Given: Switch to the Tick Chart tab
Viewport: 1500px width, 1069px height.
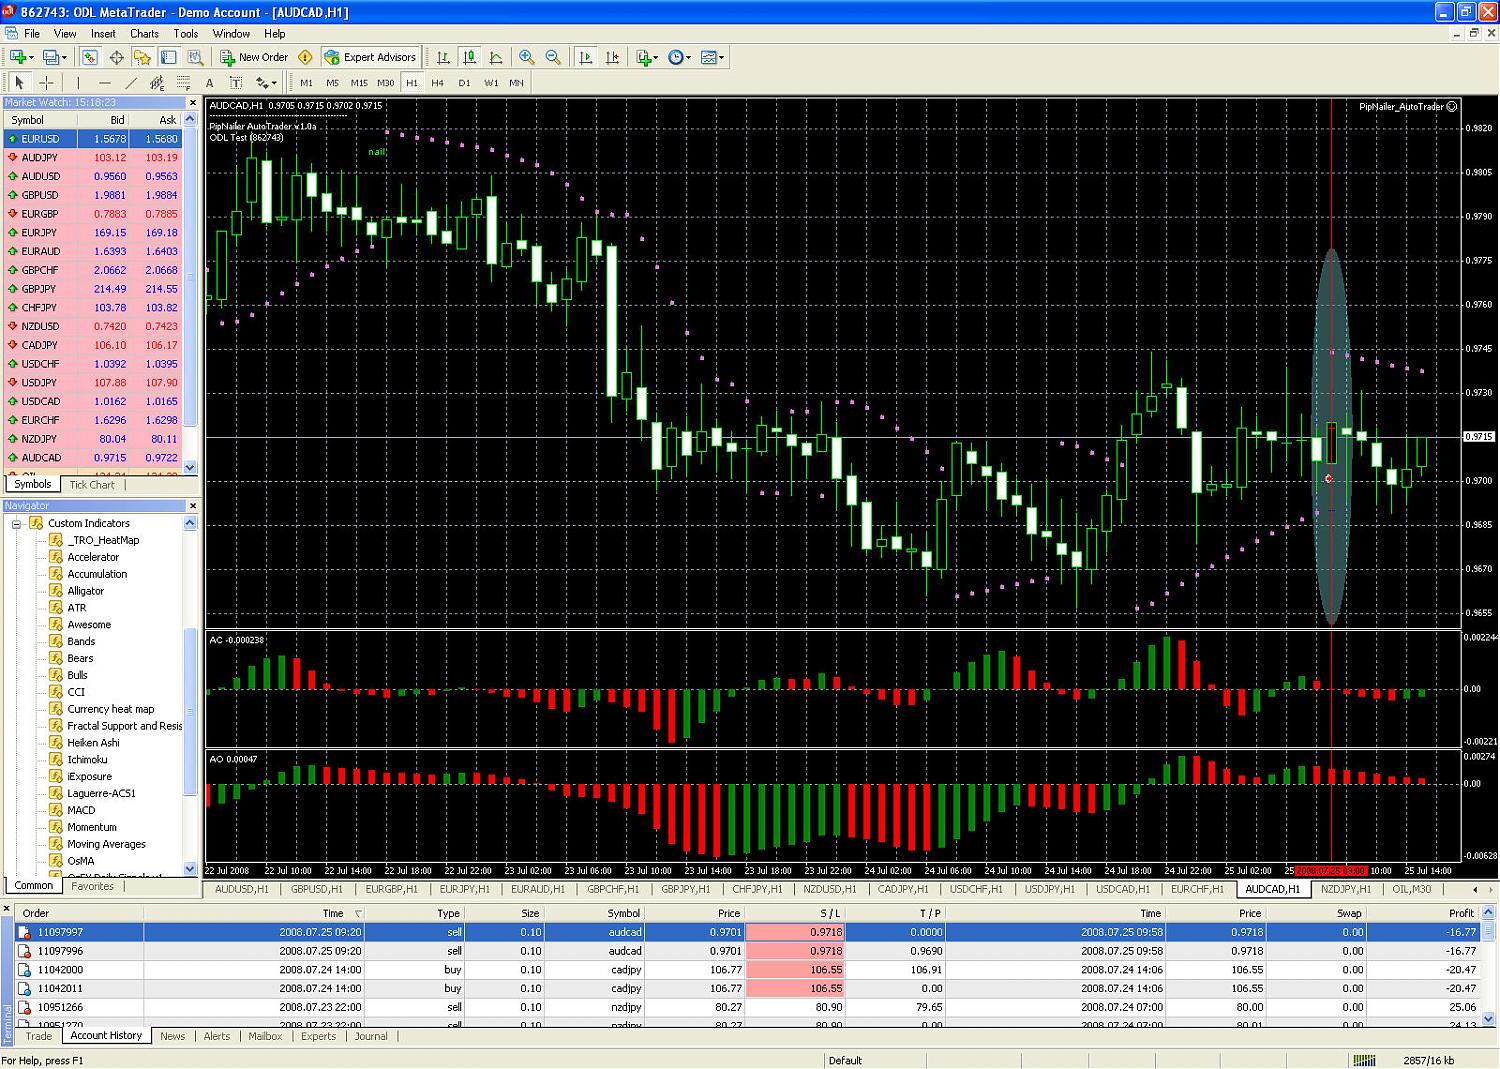Looking at the screenshot, I should click(91, 485).
